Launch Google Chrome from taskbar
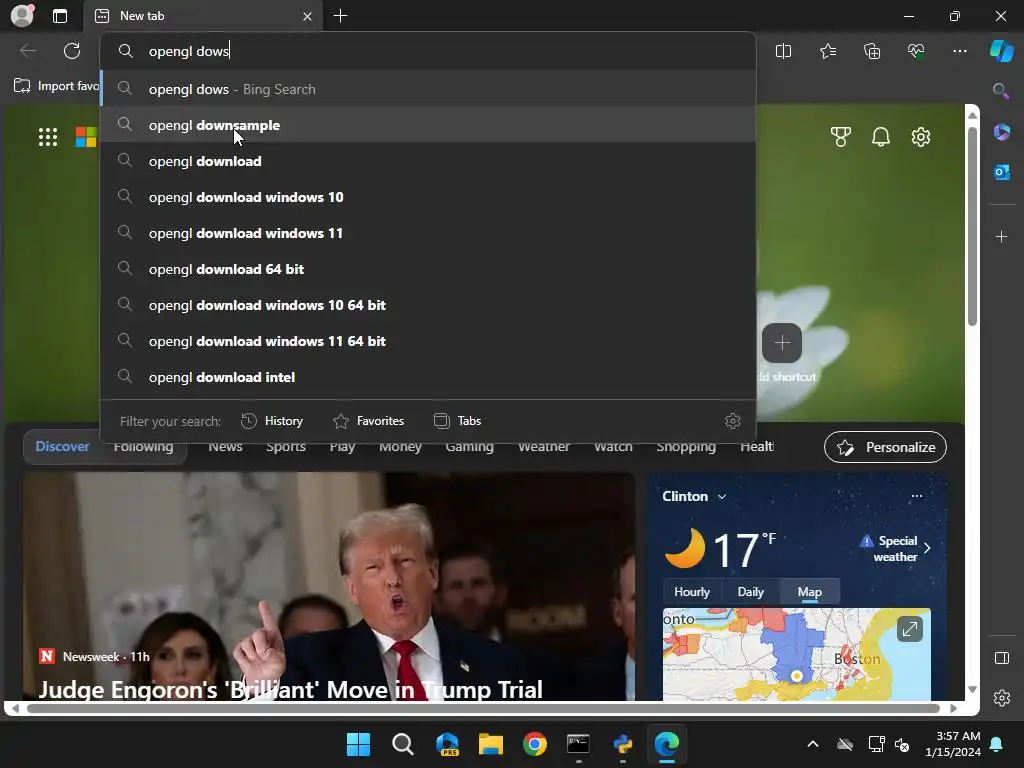This screenshot has height=768, width=1024. click(534, 744)
